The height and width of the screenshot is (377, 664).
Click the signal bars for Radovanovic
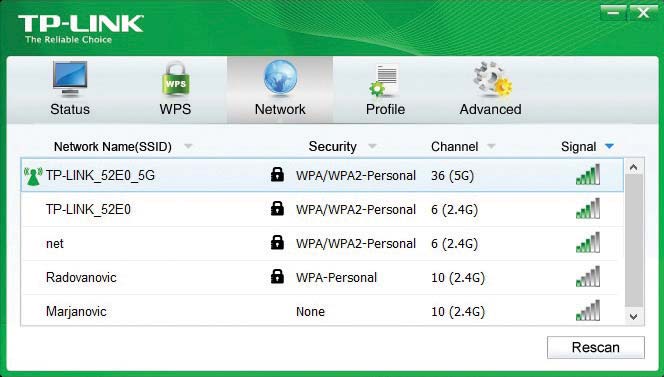point(588,276)
